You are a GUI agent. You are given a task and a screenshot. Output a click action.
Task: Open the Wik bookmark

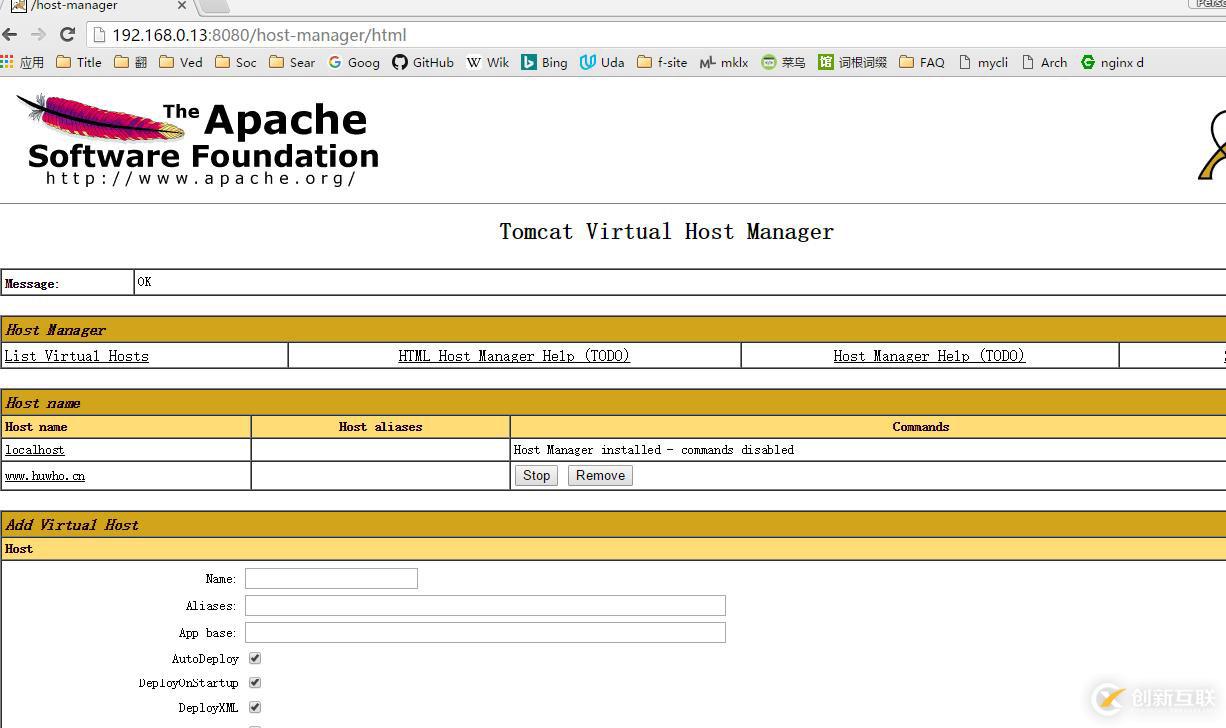488,62
